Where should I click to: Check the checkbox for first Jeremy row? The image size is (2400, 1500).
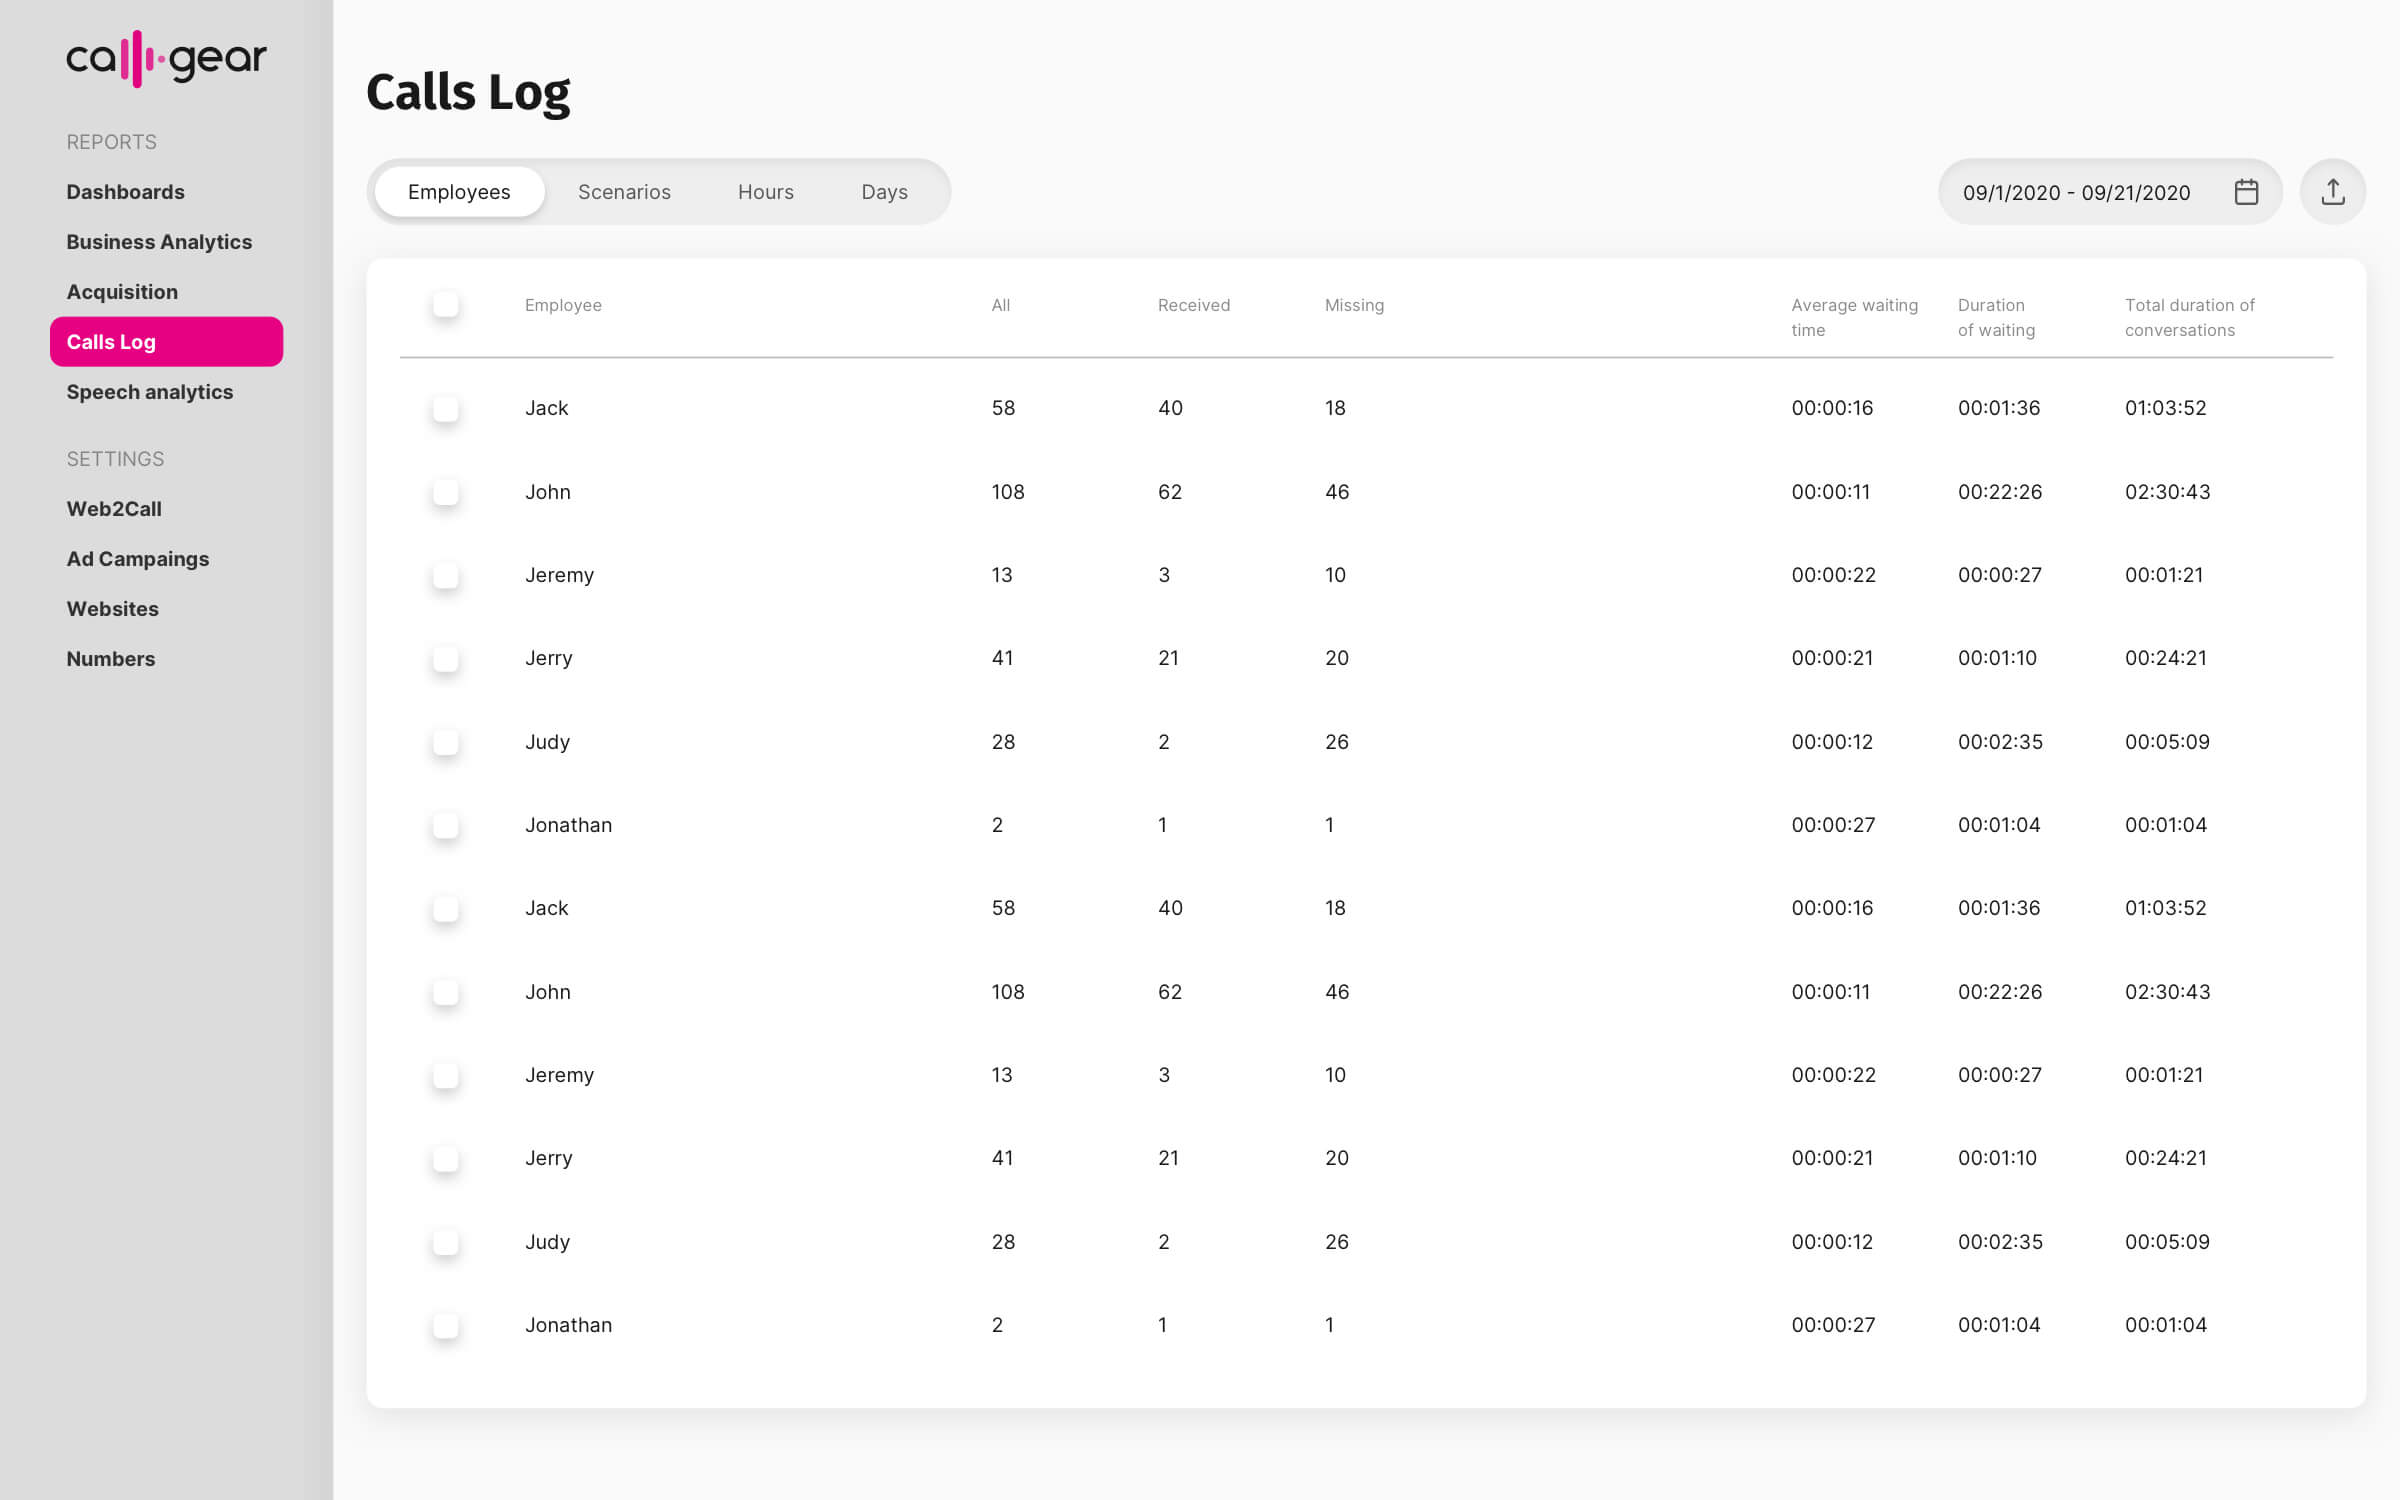pos(446,575)
